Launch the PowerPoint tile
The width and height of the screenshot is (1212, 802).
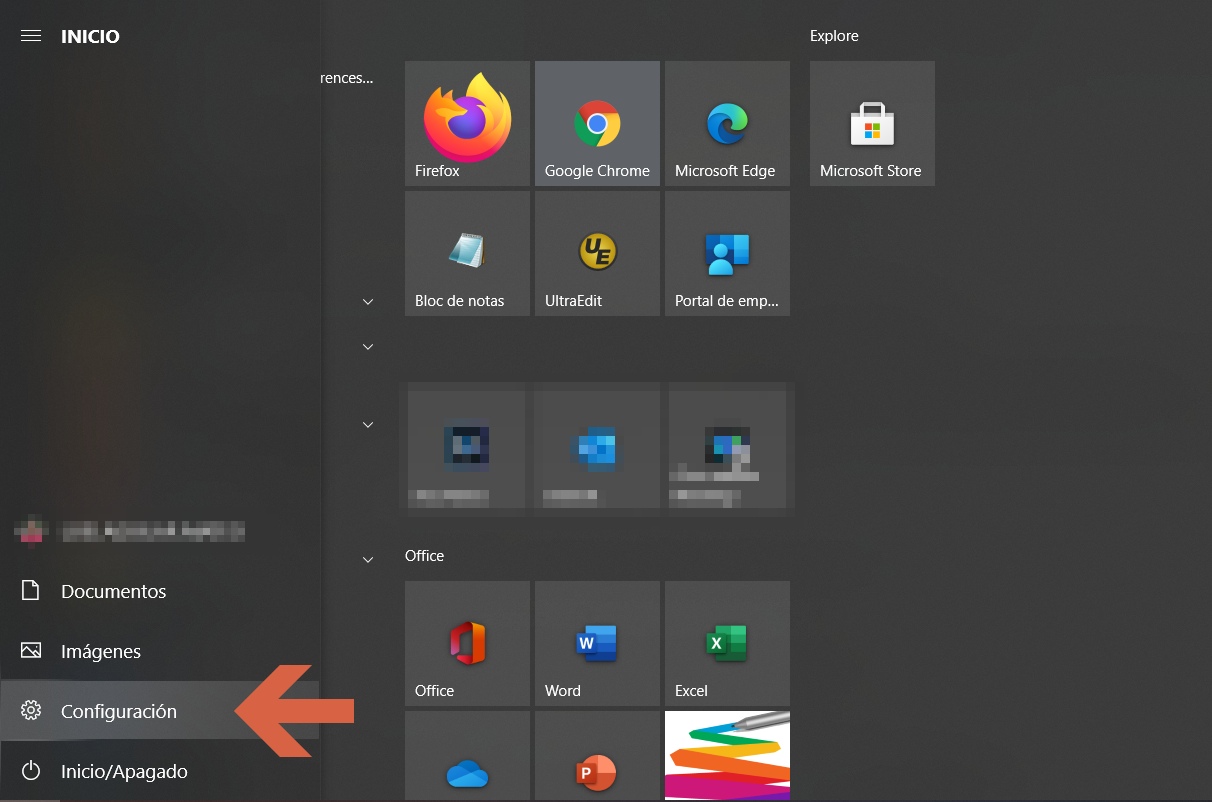[x=597, y=756]
